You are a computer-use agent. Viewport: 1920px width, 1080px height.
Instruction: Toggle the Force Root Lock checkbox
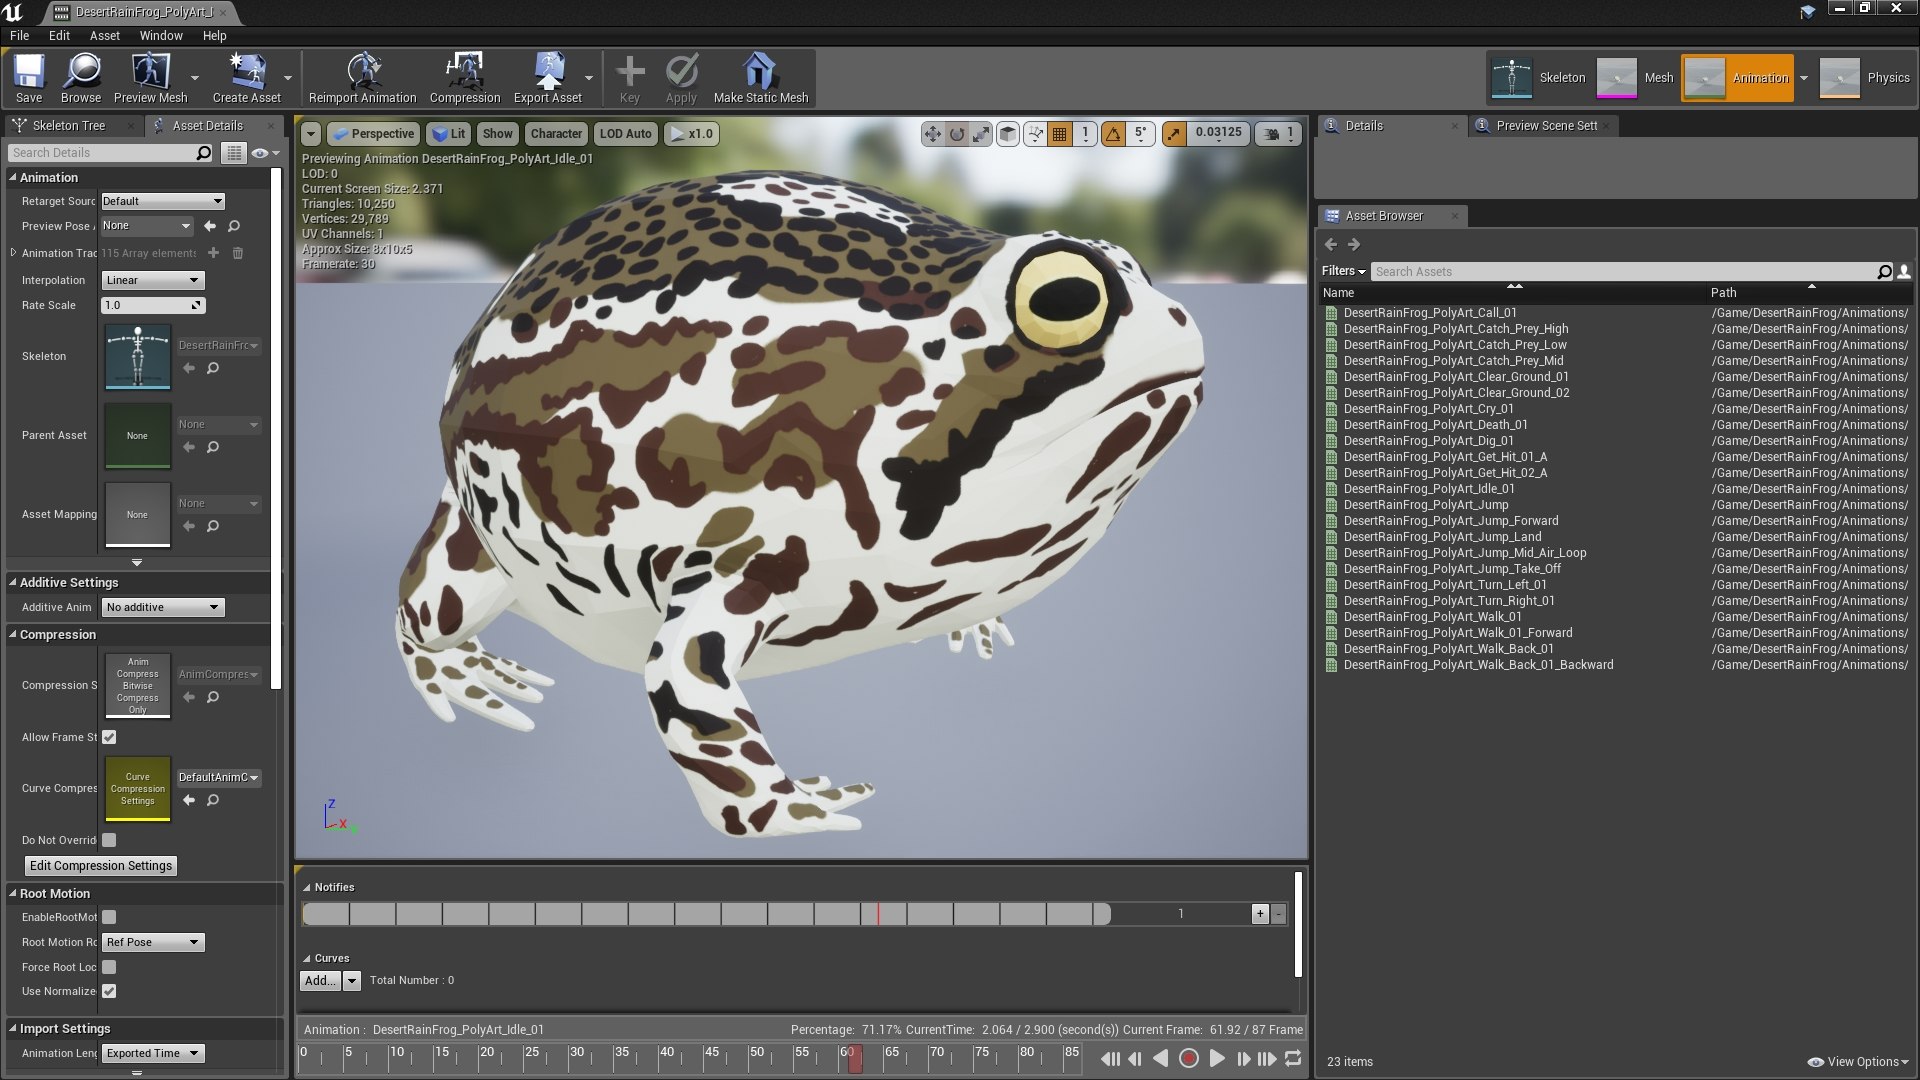[x=109, y=967]
